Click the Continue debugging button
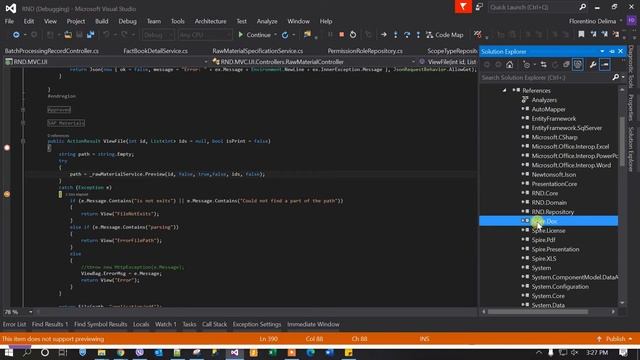Image resolution: width=640 pixels, height=360 pixels. [x=254, y=35]
